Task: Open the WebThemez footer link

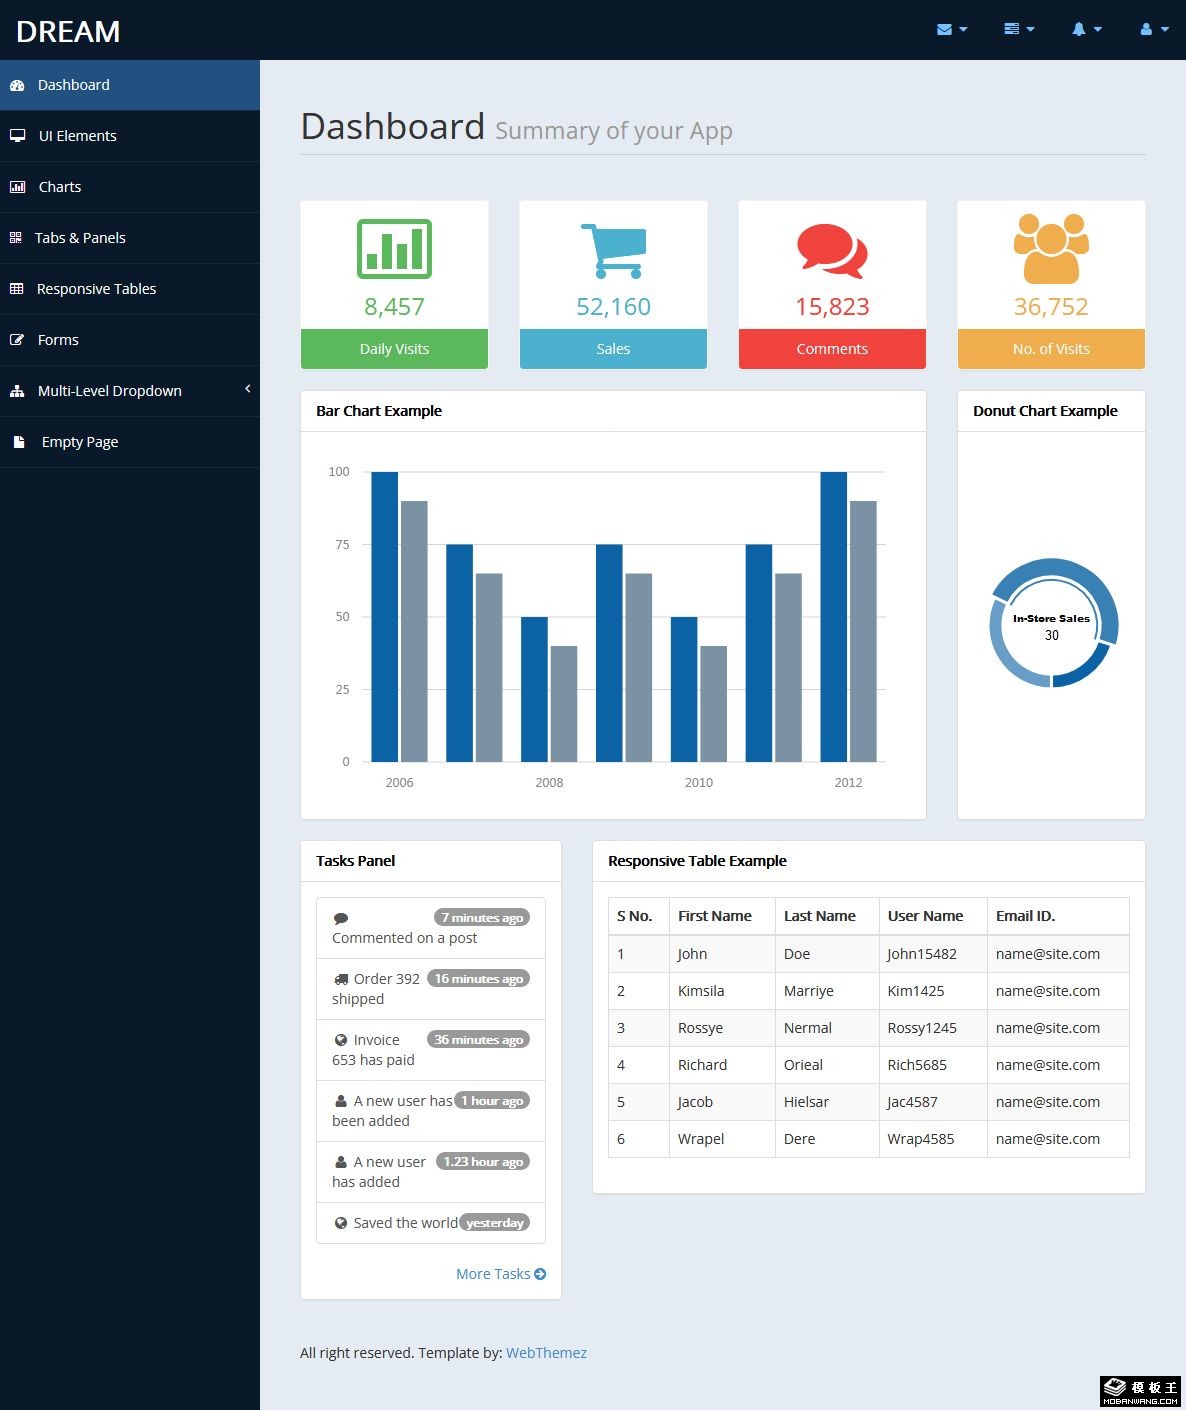Action: pos(546,1353)
